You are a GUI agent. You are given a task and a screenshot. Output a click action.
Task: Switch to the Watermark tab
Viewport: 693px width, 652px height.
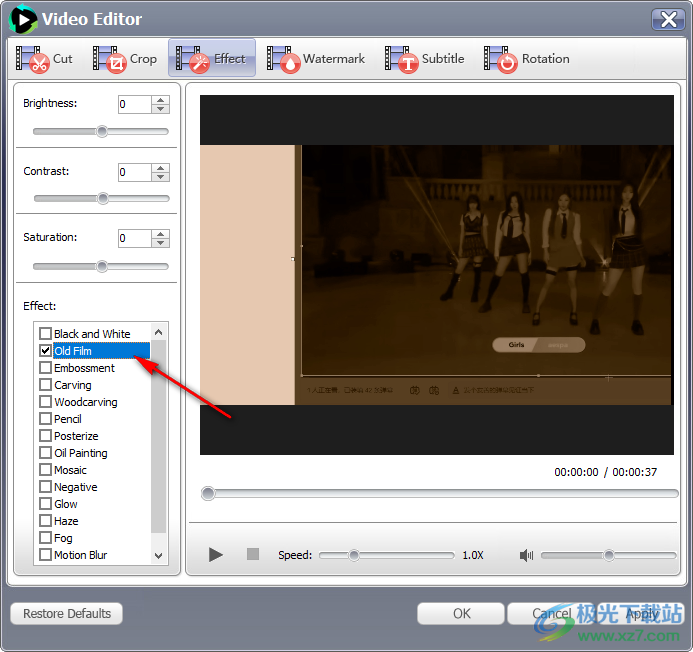[x=316, y=59]
